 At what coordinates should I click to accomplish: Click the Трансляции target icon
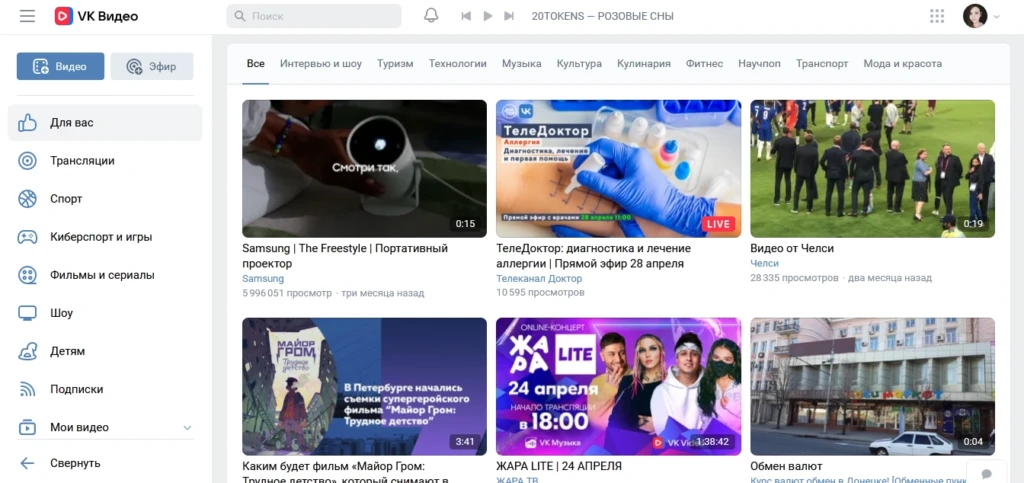[x=27, y=161]
